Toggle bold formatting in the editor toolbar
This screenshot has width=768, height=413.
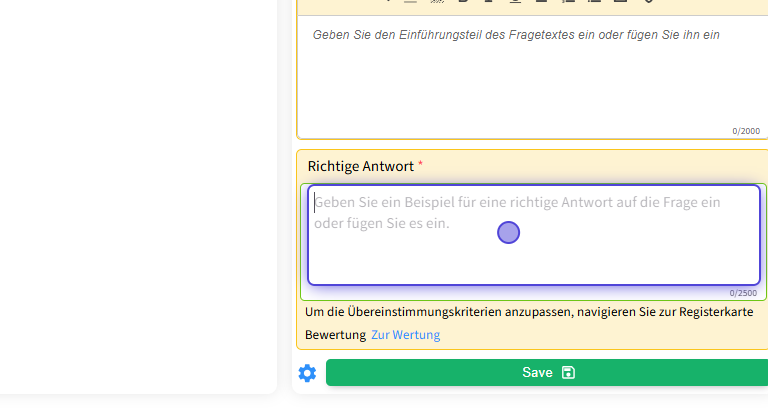click(x=463, y=1)
